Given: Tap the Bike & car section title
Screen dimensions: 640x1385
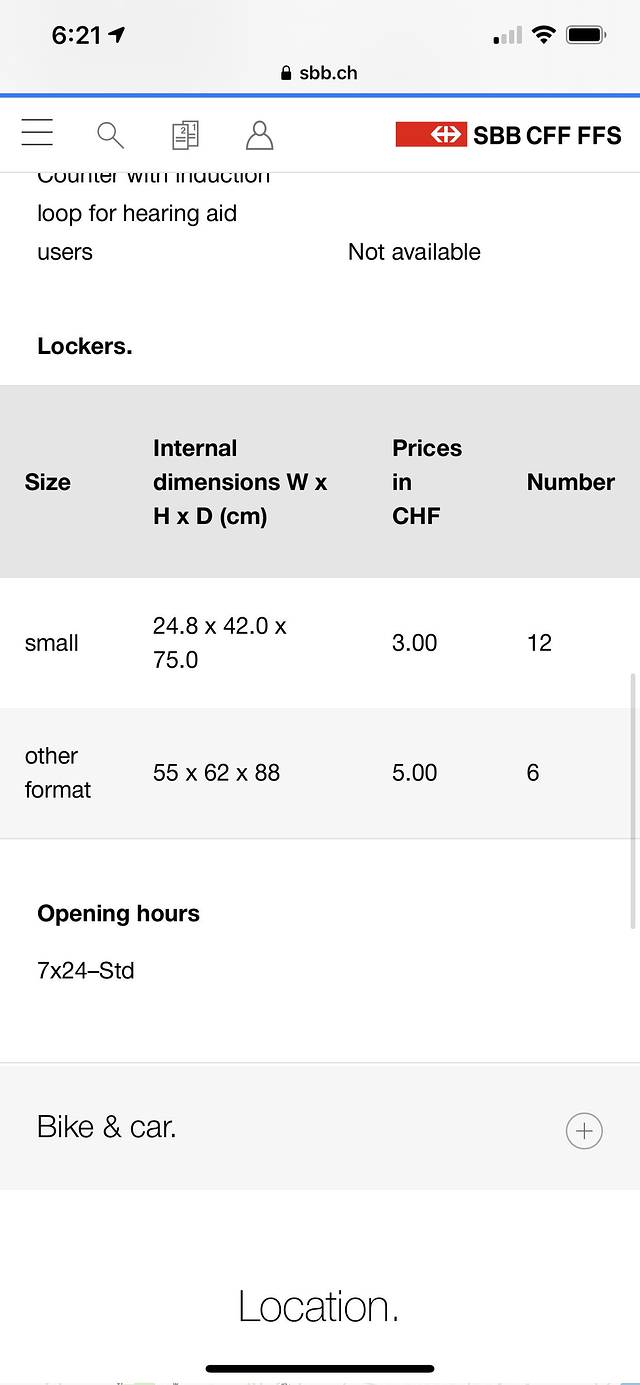Looking at the screenshot, I should [x=107, y=1127].
